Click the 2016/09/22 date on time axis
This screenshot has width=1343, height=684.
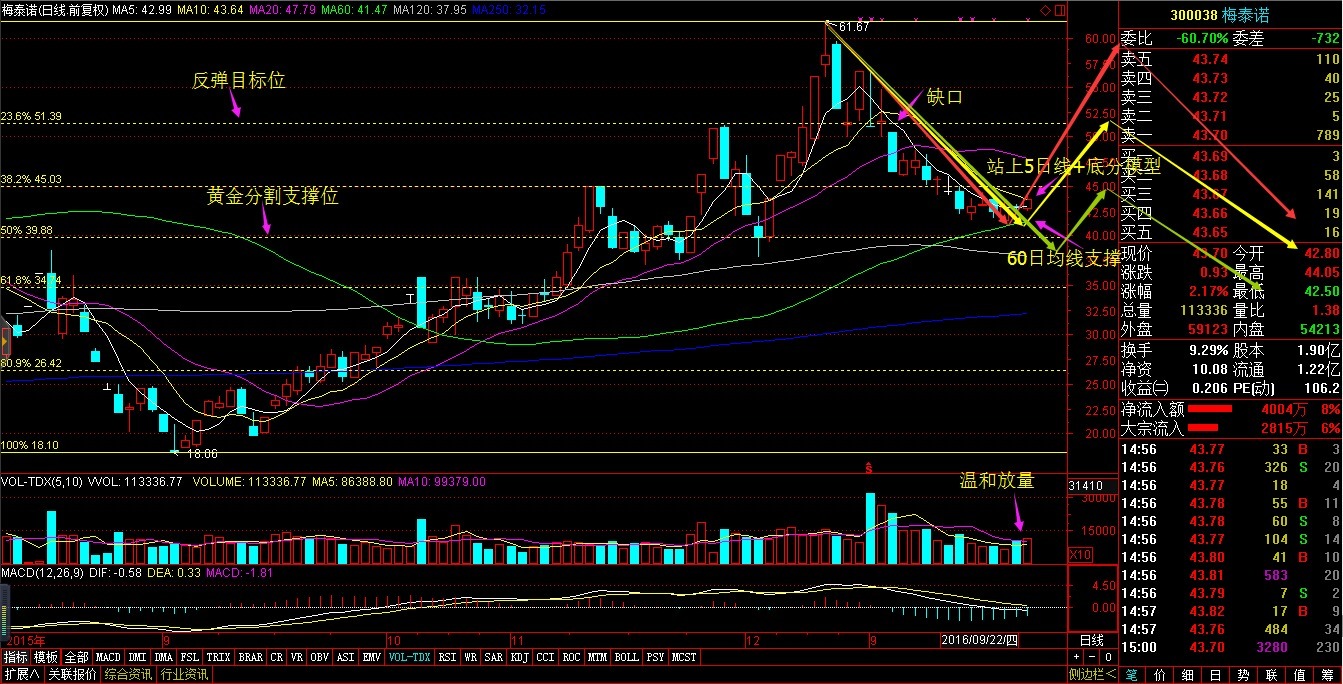[x=980, y=639]
